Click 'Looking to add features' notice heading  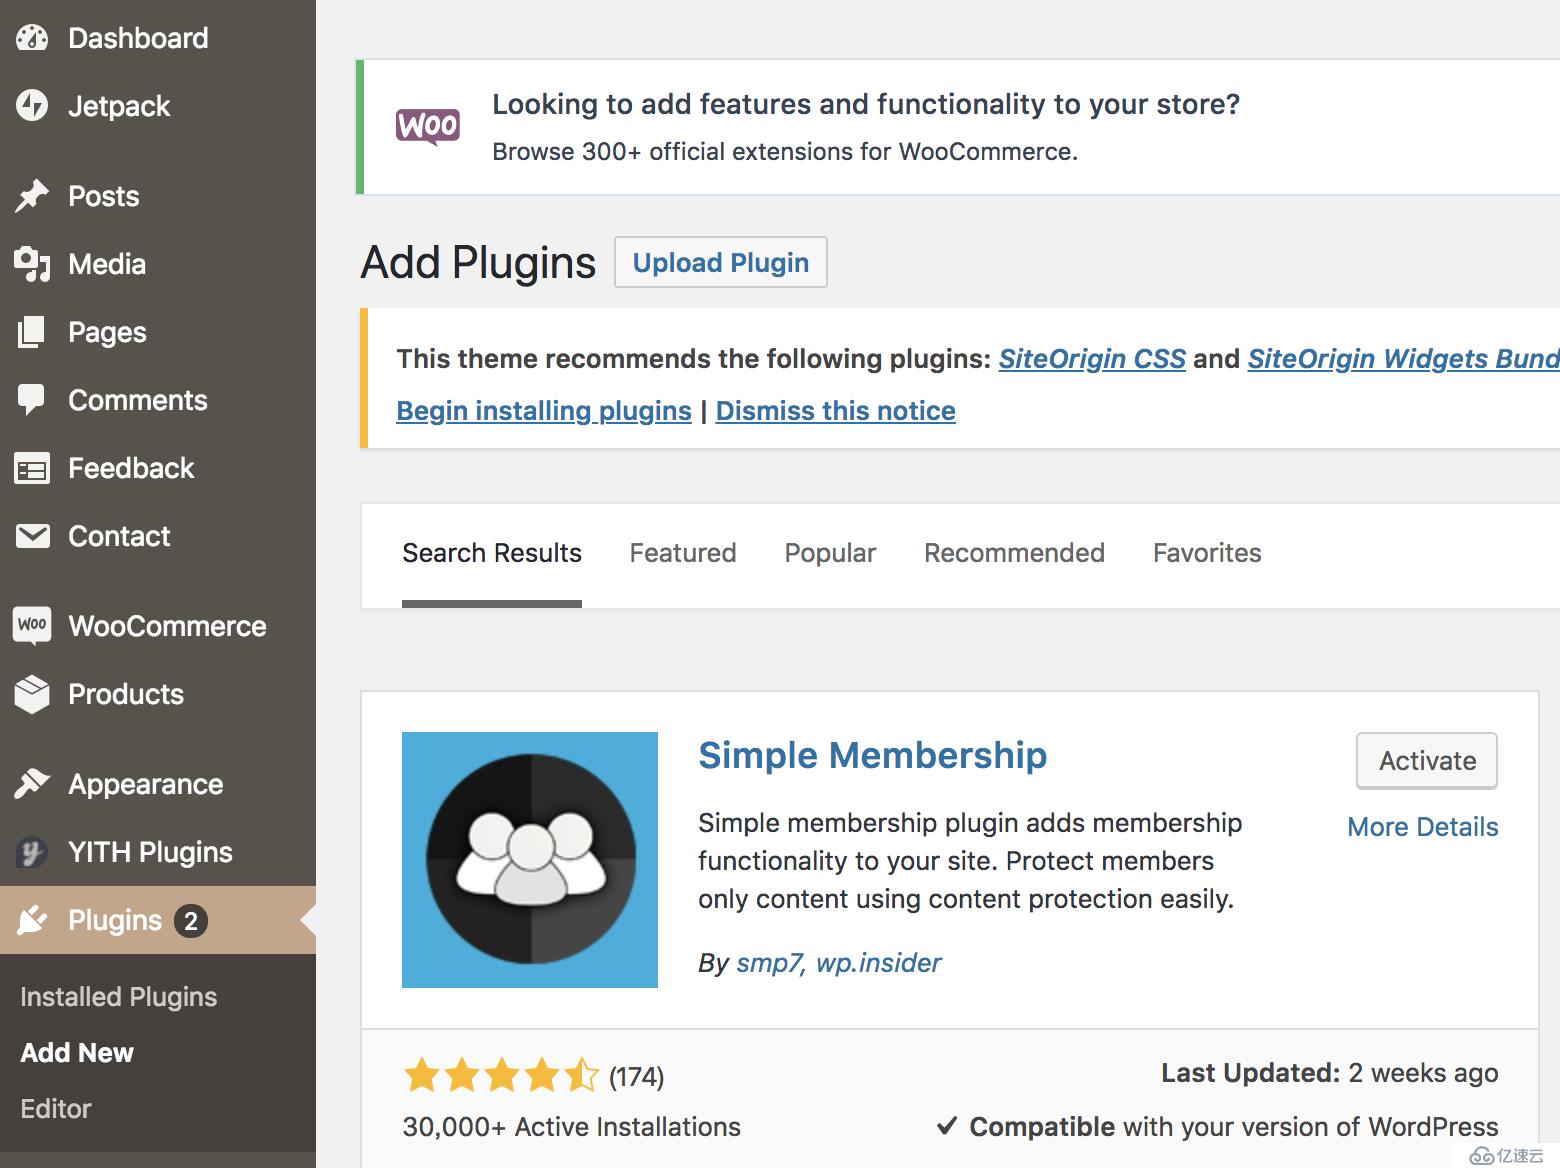(x=866, y=104)
